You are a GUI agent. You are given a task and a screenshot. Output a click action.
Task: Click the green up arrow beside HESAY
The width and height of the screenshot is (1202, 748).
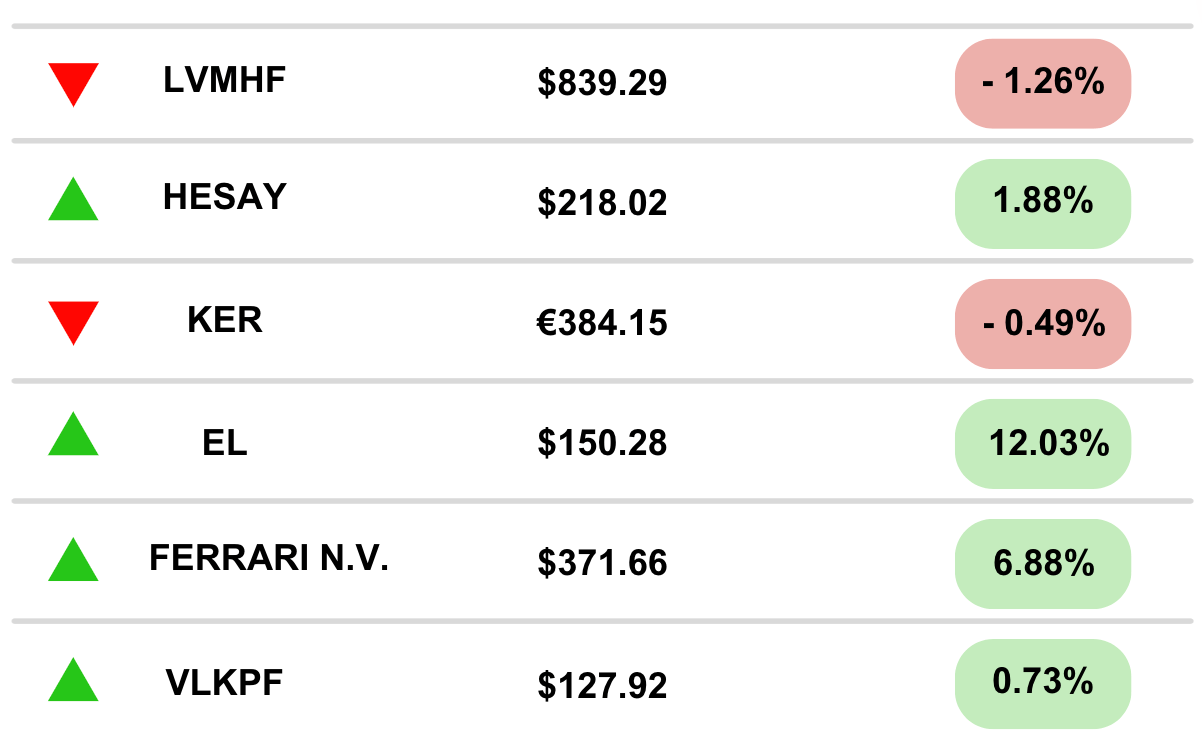(x=73, y=199)
